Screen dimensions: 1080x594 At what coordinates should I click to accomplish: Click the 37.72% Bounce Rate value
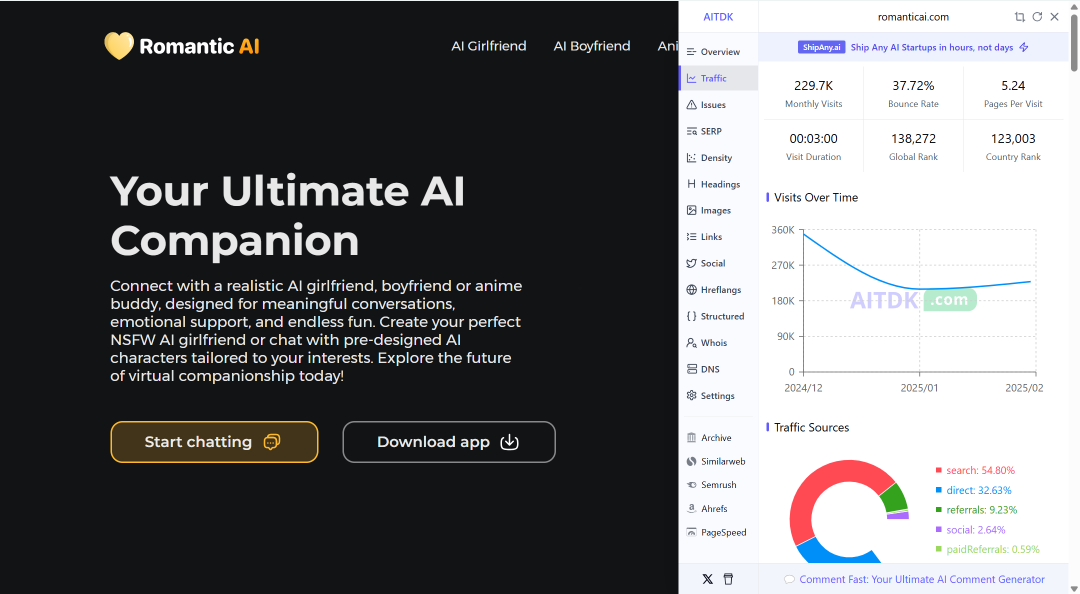pos(913,85)
